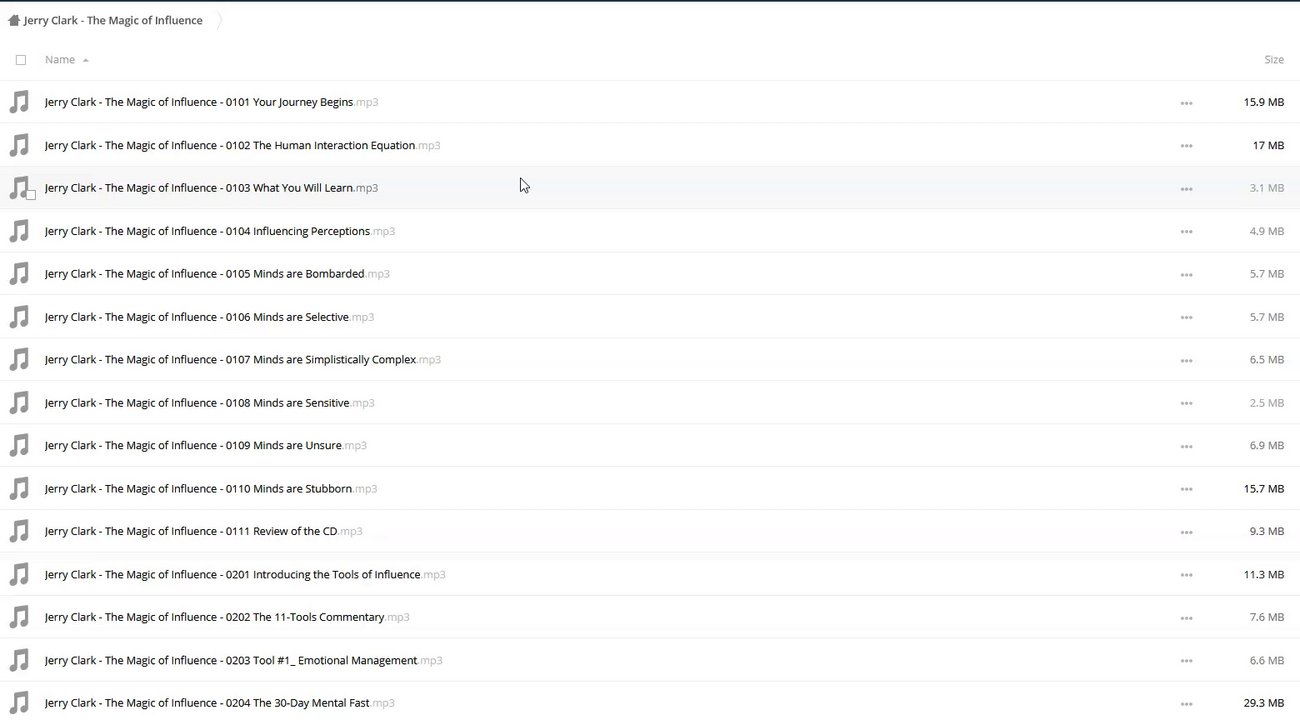This screenshot has width=1300, height=720.
Task: Open the file 0104 Influencing Perceptions.mp3
Action: pyautogui.click(x=220, y=231)
